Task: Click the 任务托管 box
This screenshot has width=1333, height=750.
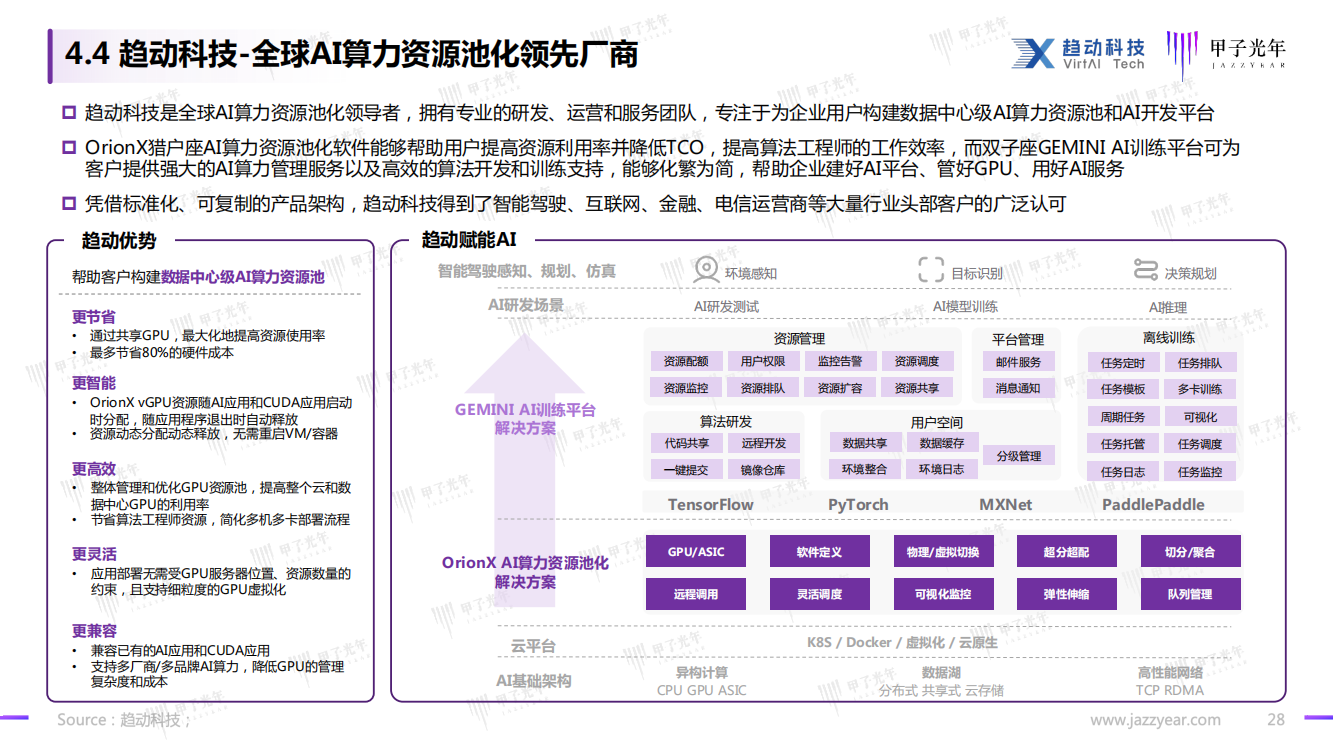Action: click(x=1123, y=444)
